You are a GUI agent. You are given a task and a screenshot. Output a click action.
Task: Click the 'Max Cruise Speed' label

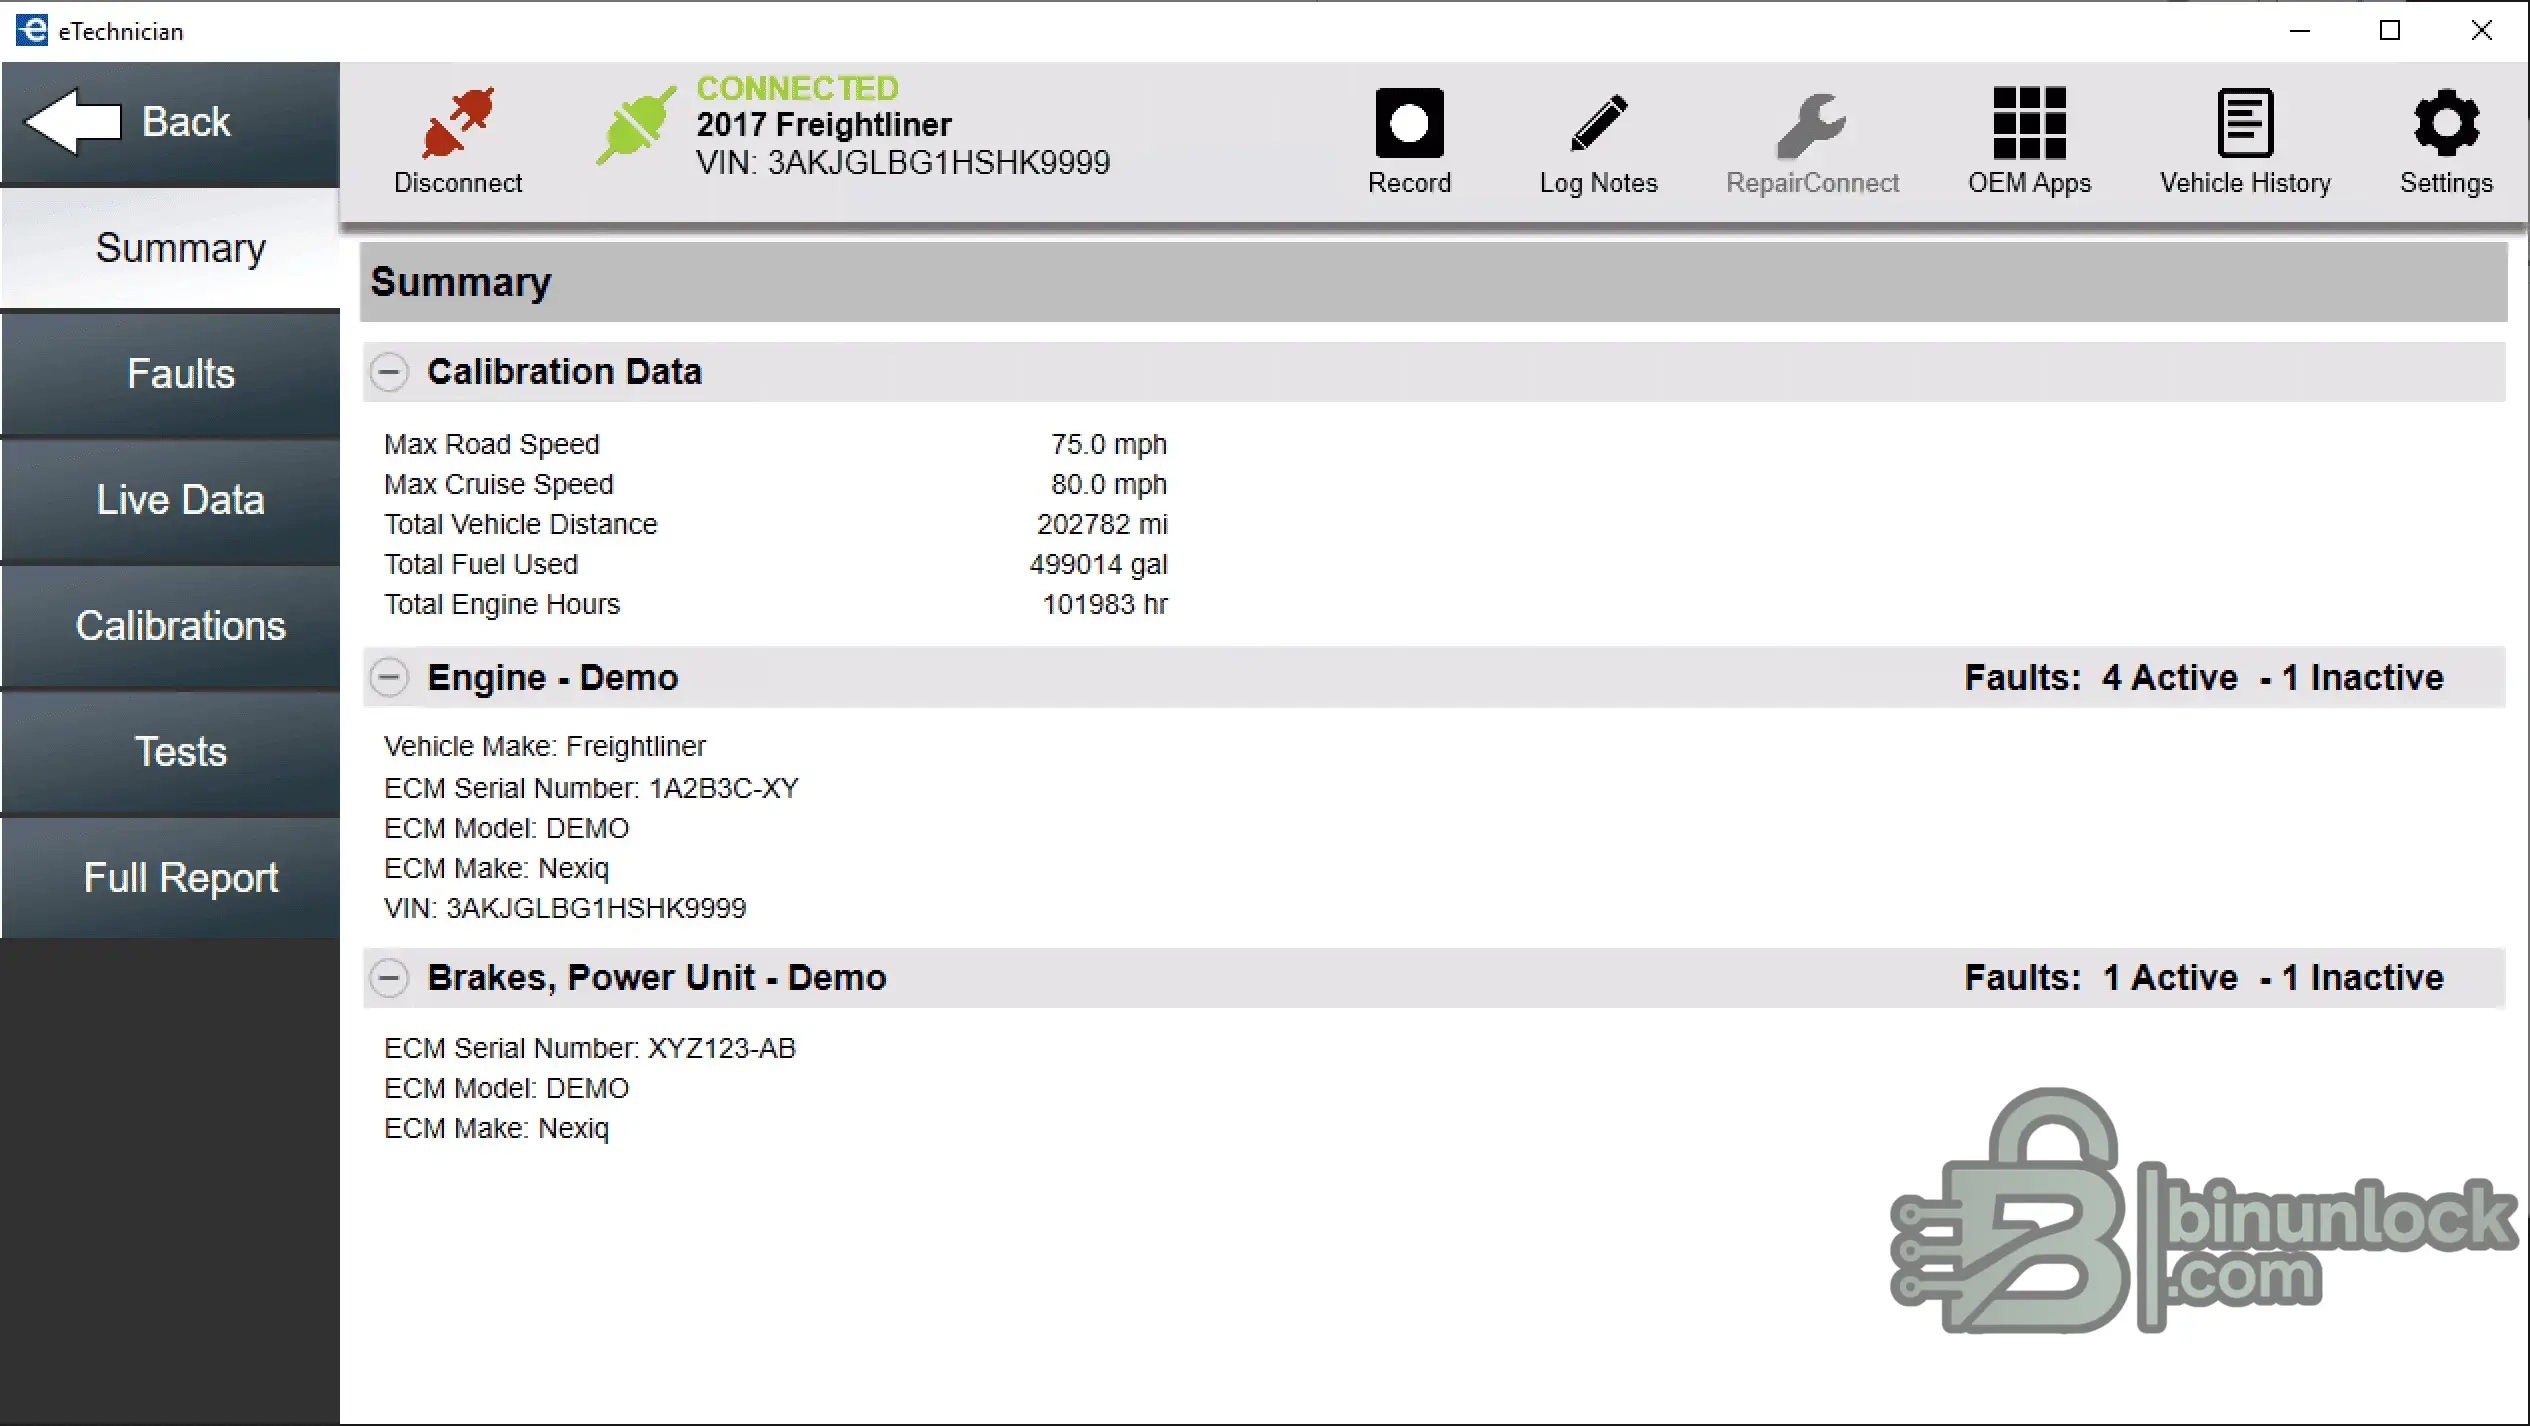[x=499, y=484]
